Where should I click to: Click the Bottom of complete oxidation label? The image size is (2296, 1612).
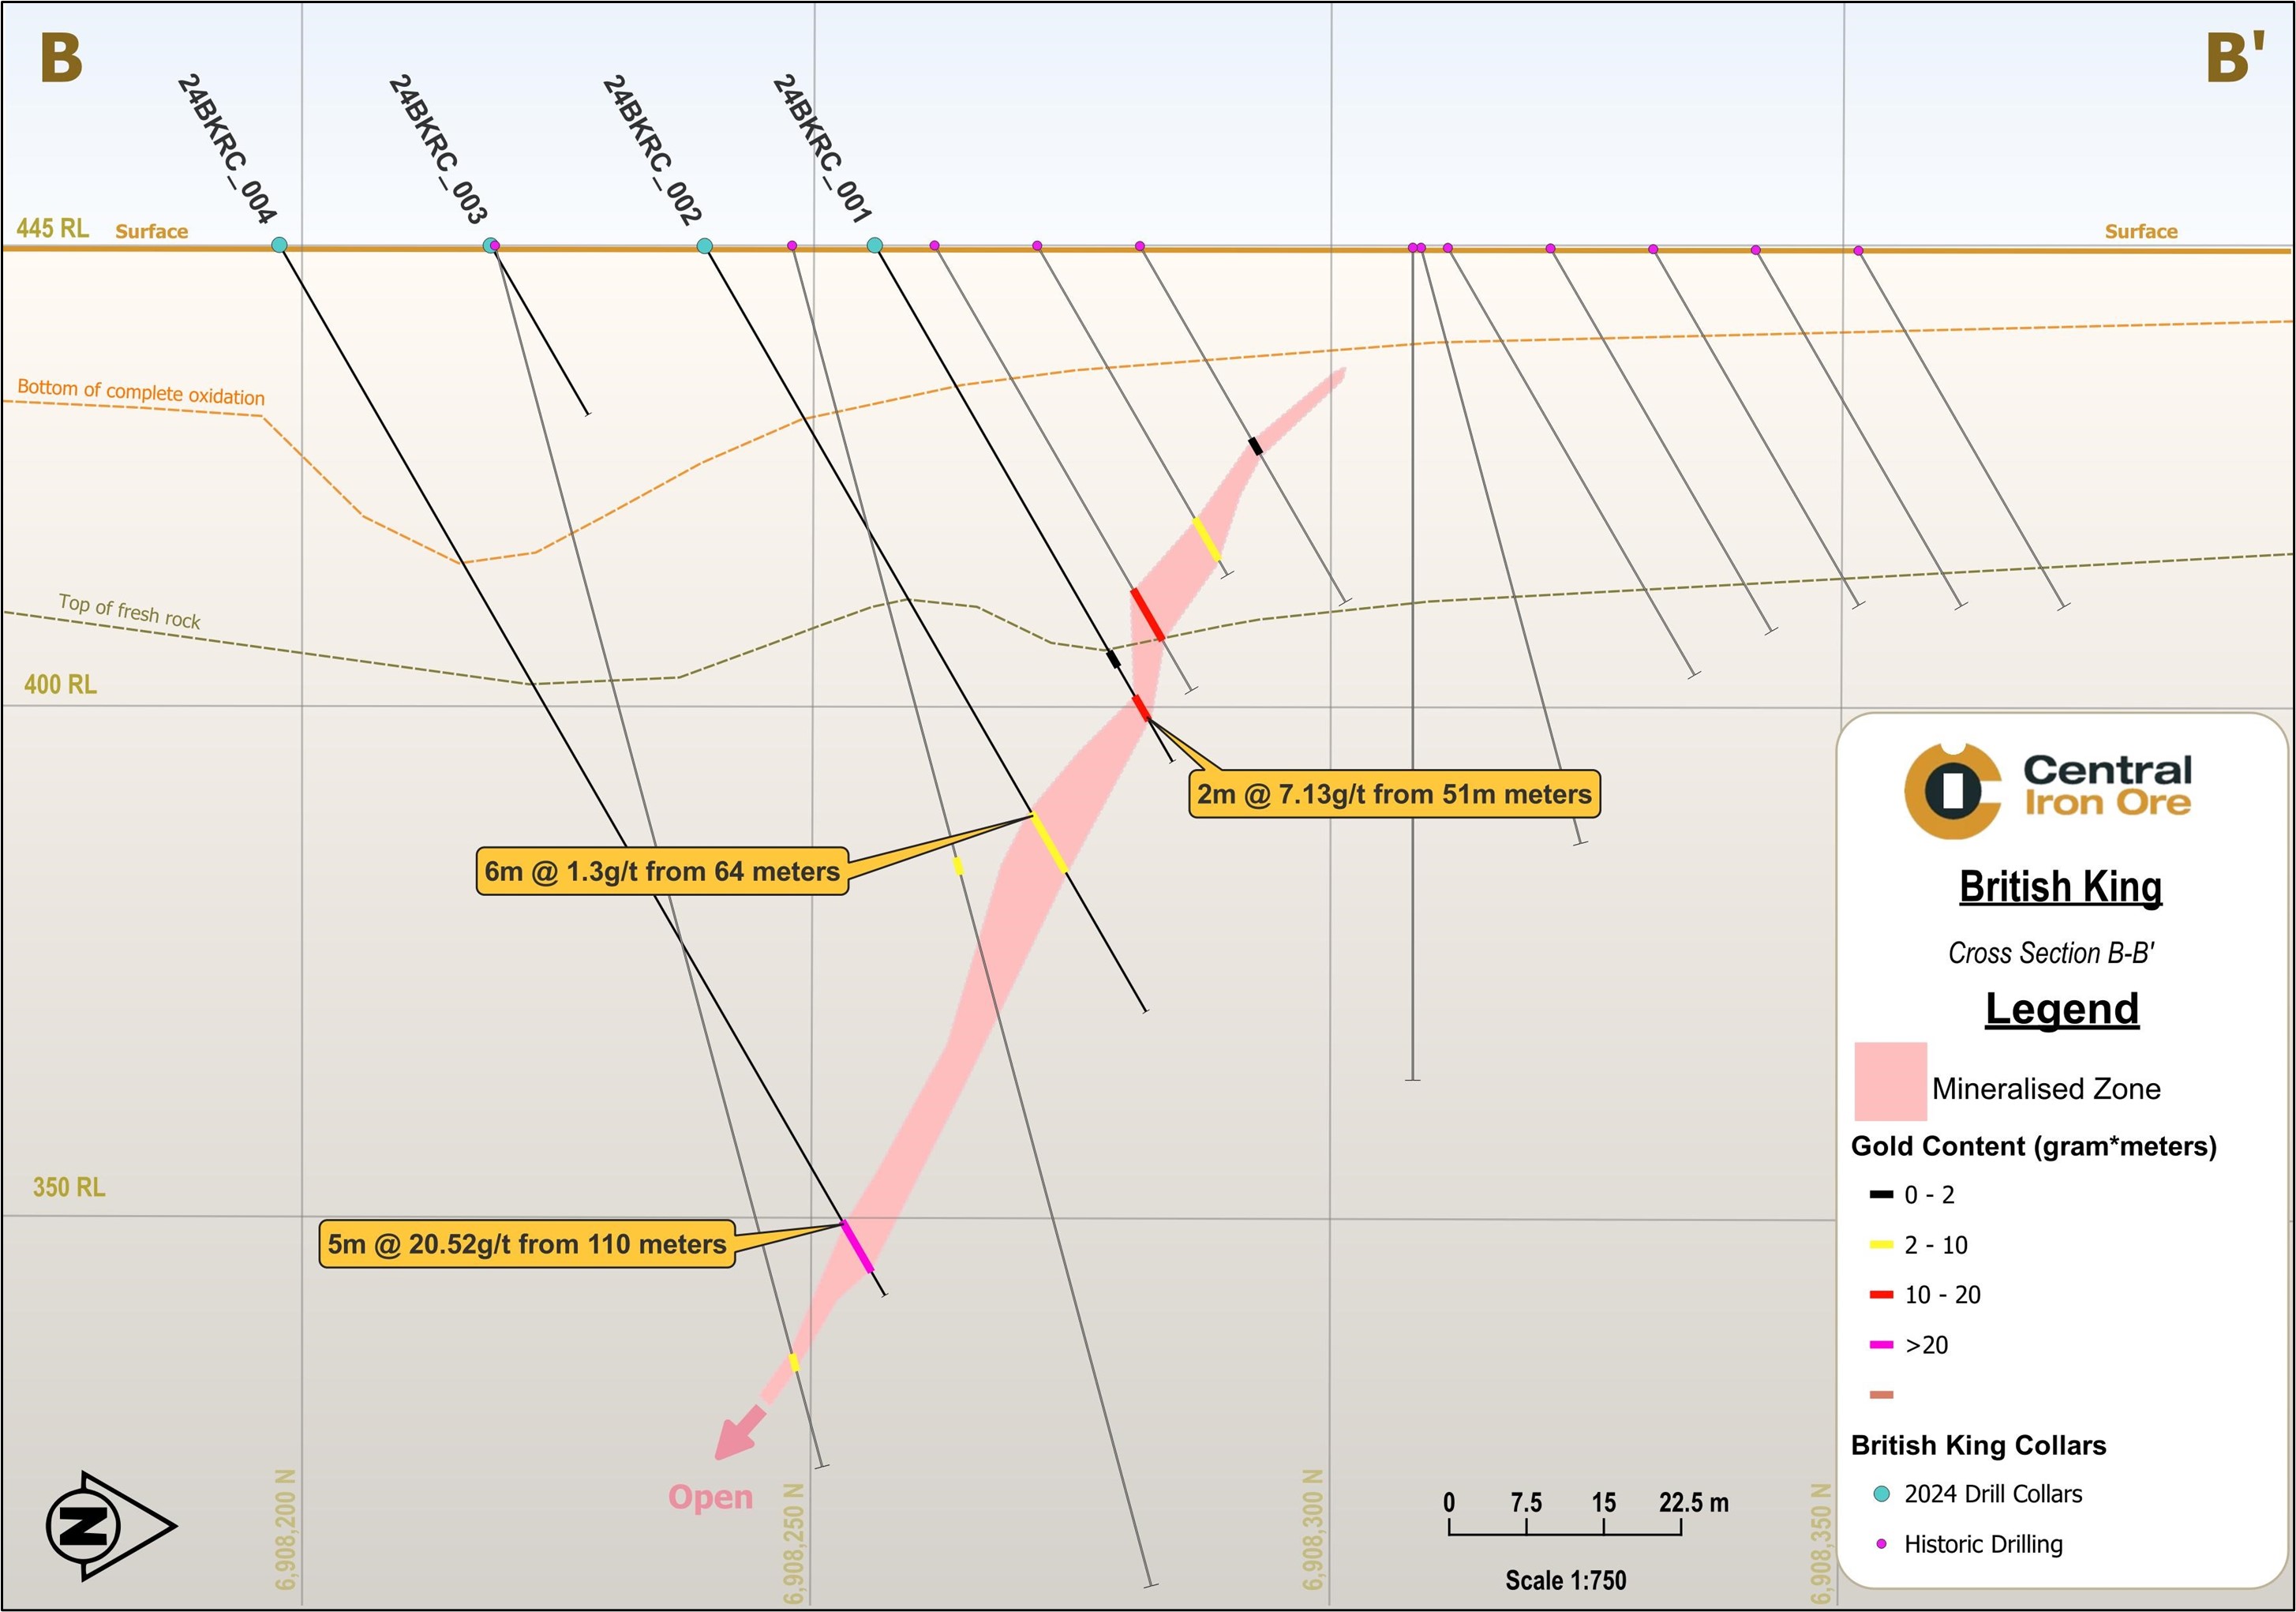[141, 392]
